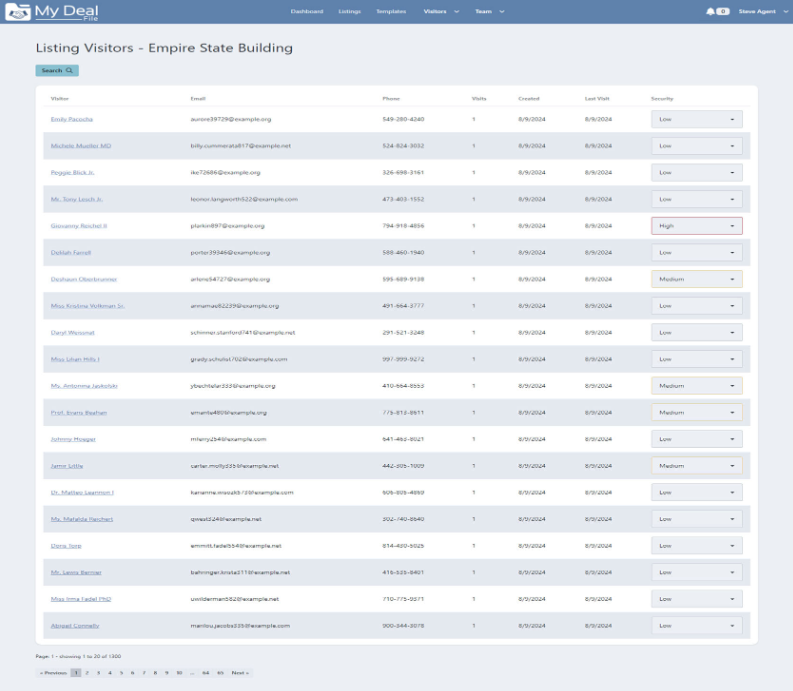Click the Visits column header
The width and height of the screenshot is (793, 691).
479,99
